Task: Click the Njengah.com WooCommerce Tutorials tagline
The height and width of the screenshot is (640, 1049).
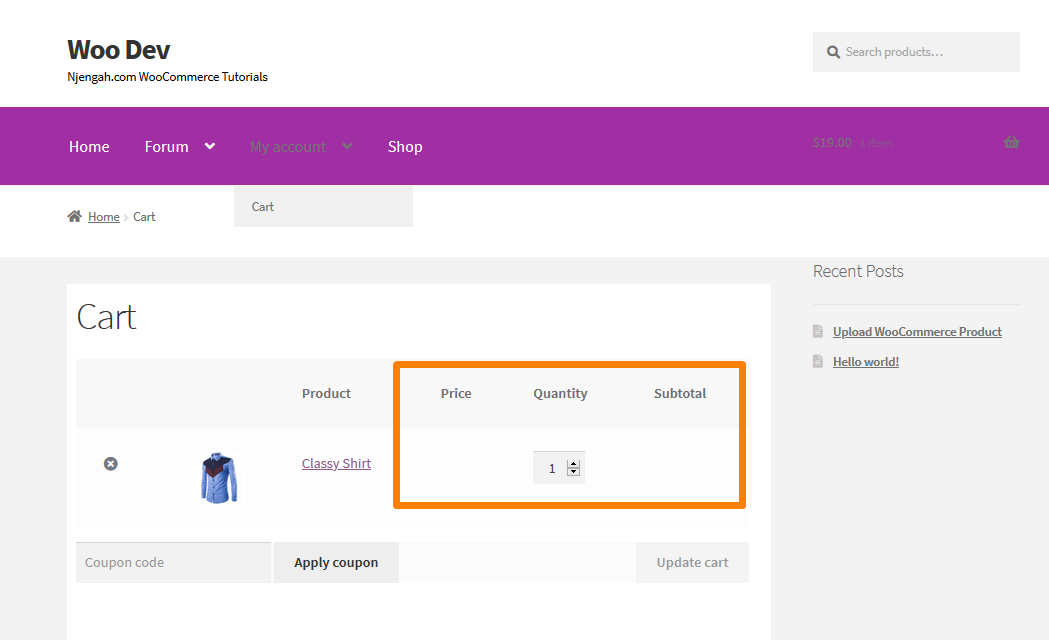Action: pos(167,77)
